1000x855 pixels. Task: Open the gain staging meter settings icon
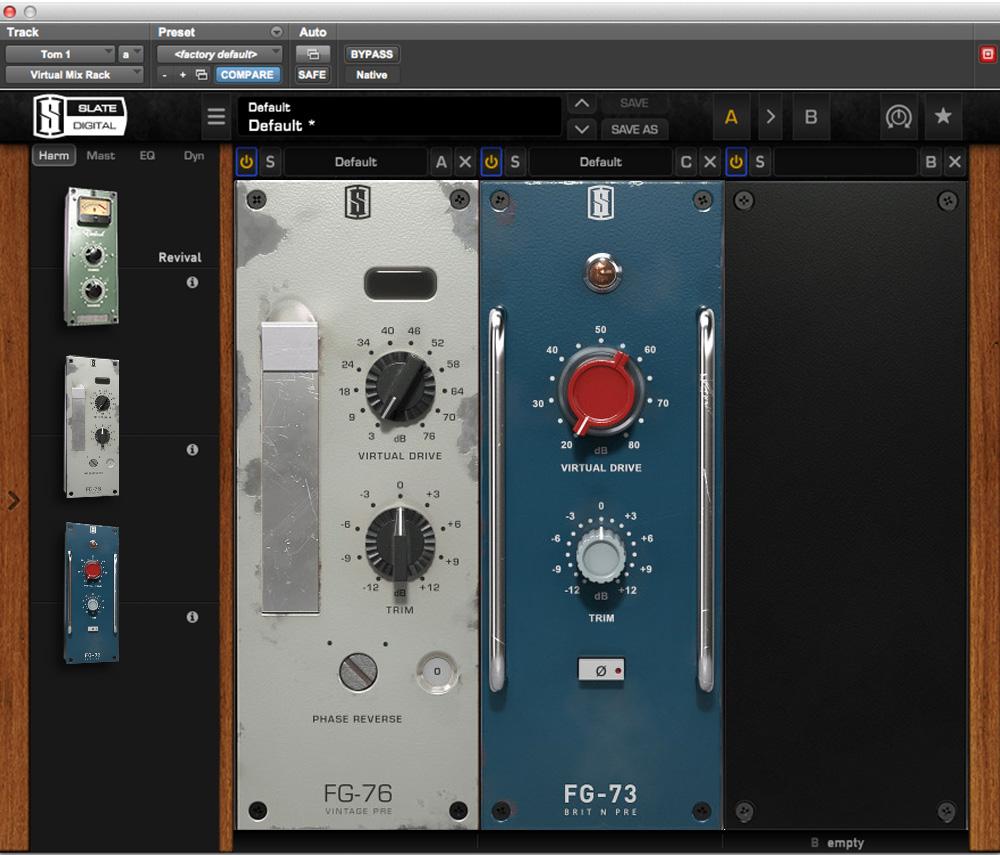pyautogui.click(x=898, y=117)
